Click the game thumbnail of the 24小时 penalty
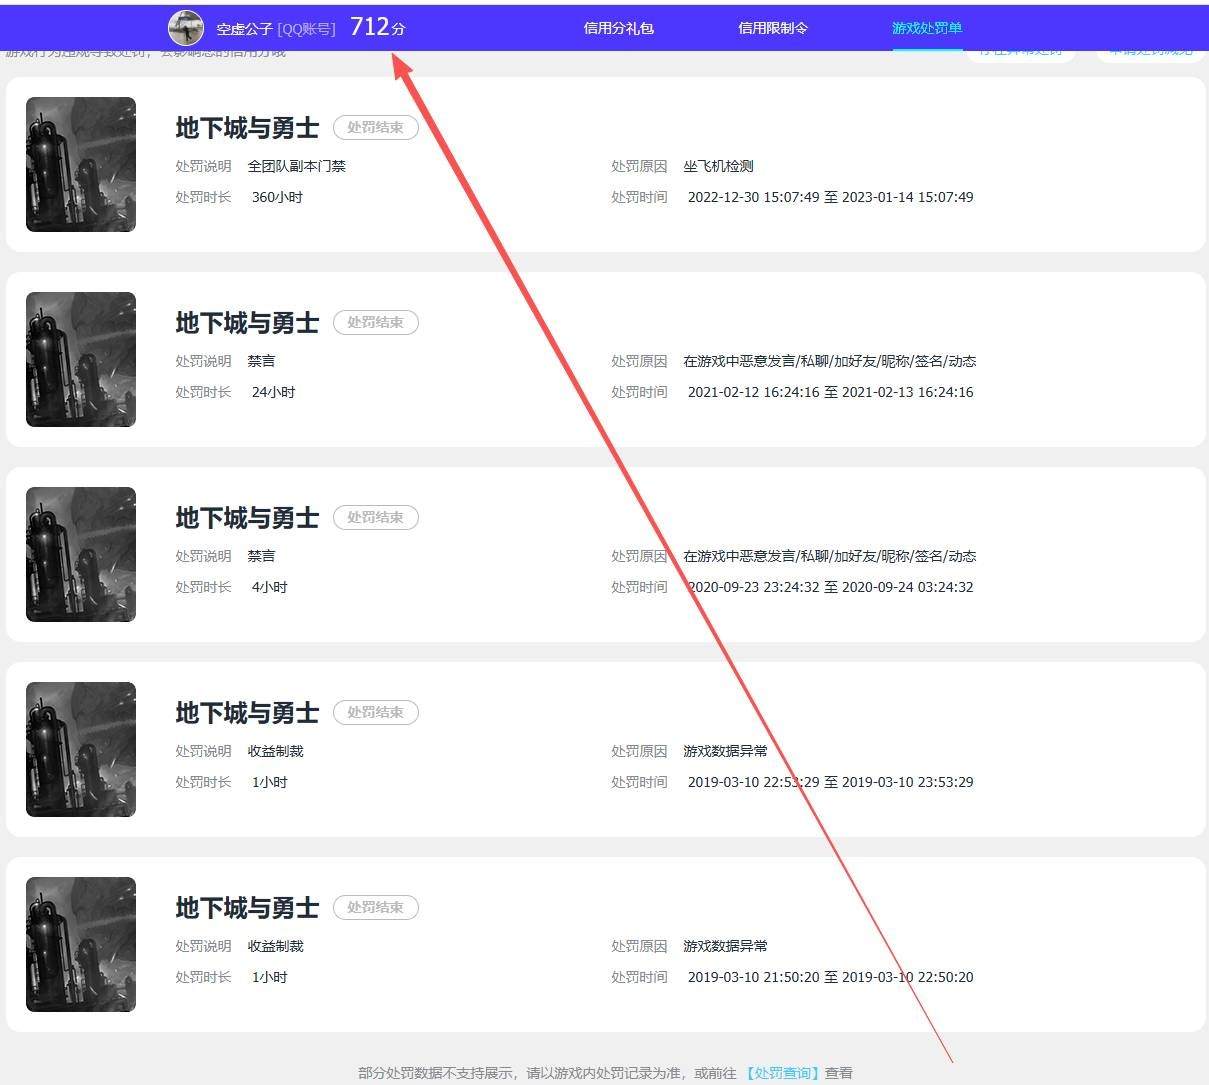 81,359
